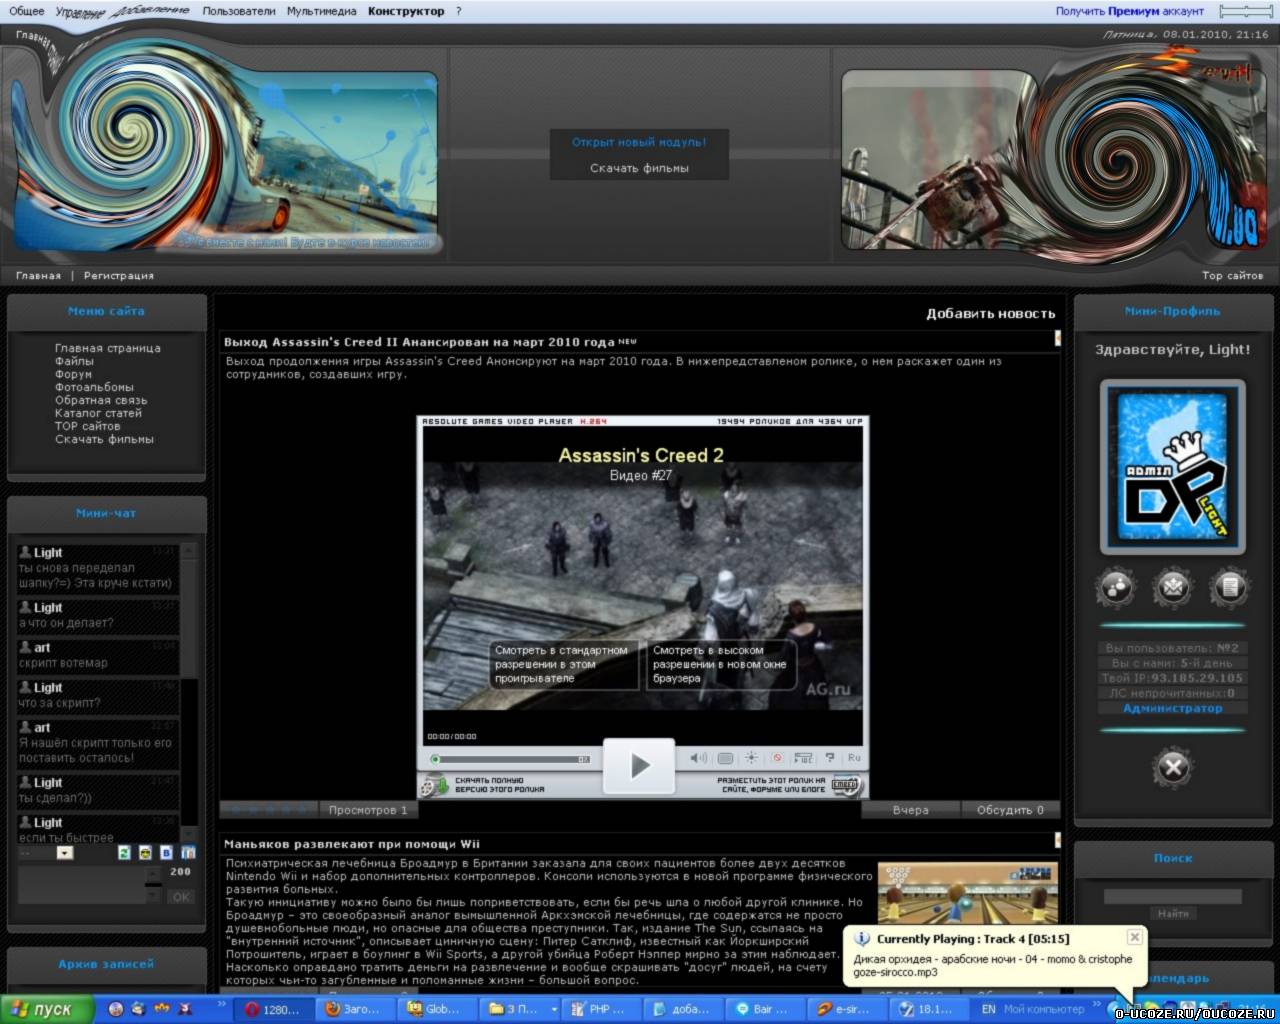The image size is (1280, 1024).
Task: Open the Общее menu
Action: click(27, 11)
